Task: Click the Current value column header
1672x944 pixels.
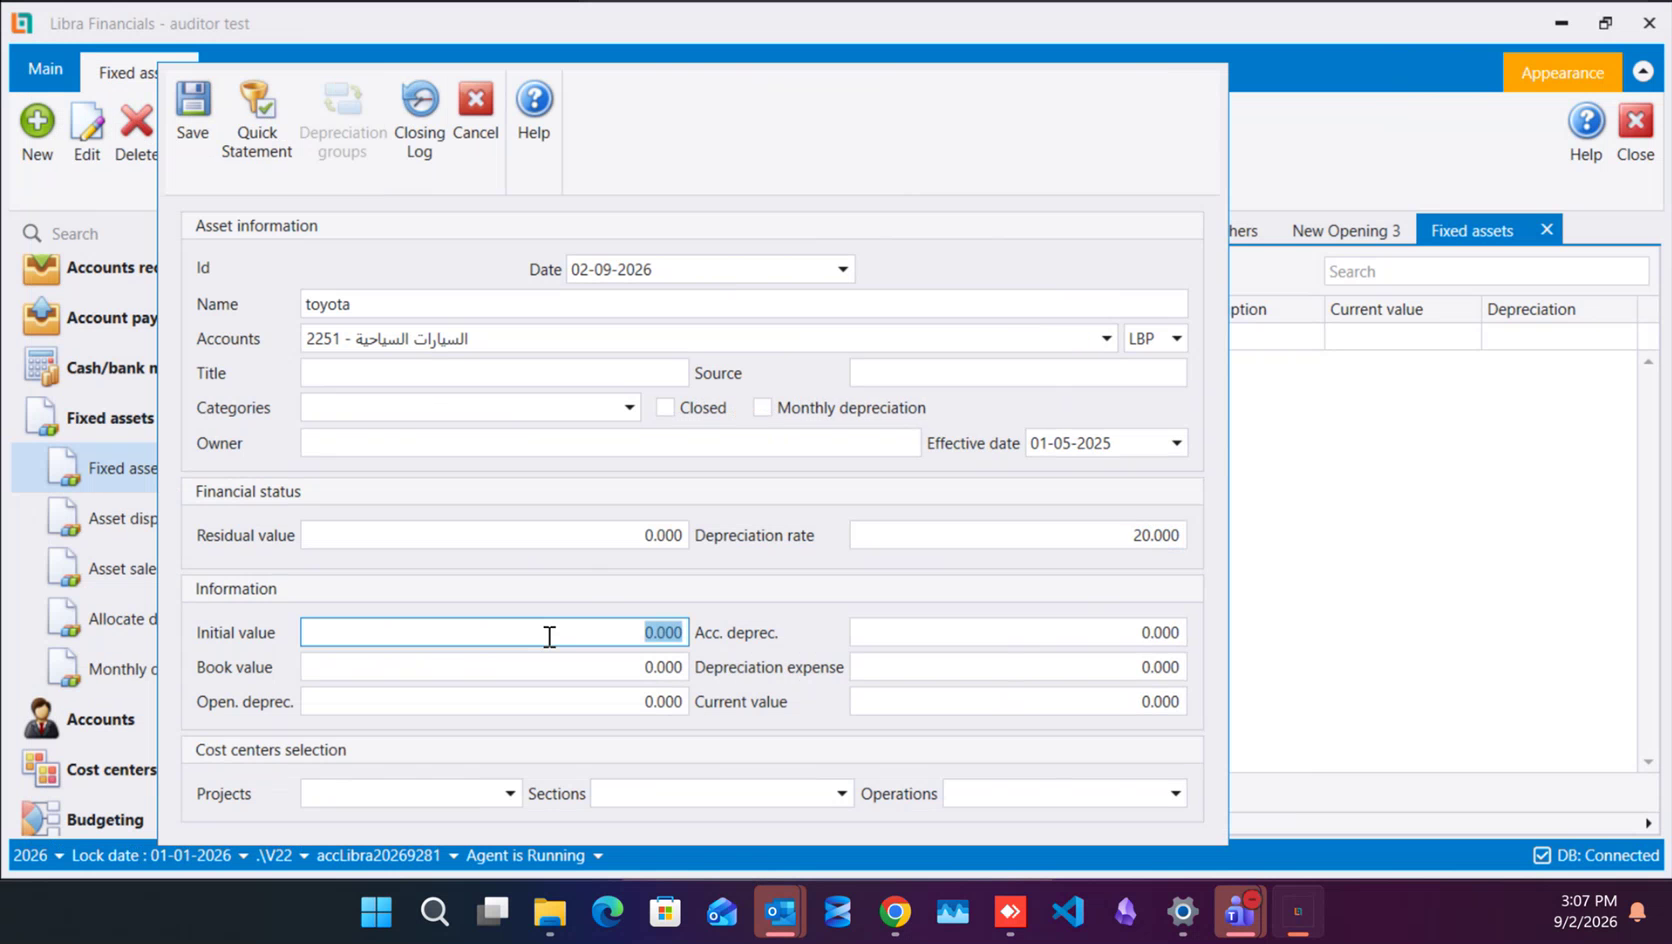Action: coord(1402,310)
